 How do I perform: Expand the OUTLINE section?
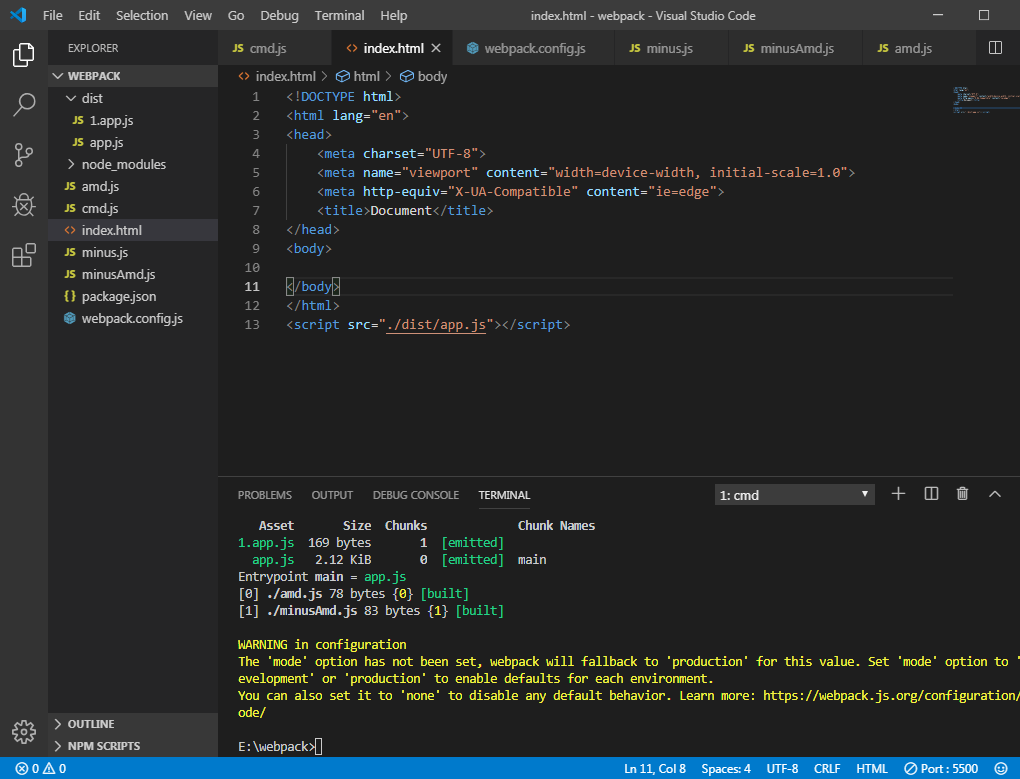pos(90,724)
